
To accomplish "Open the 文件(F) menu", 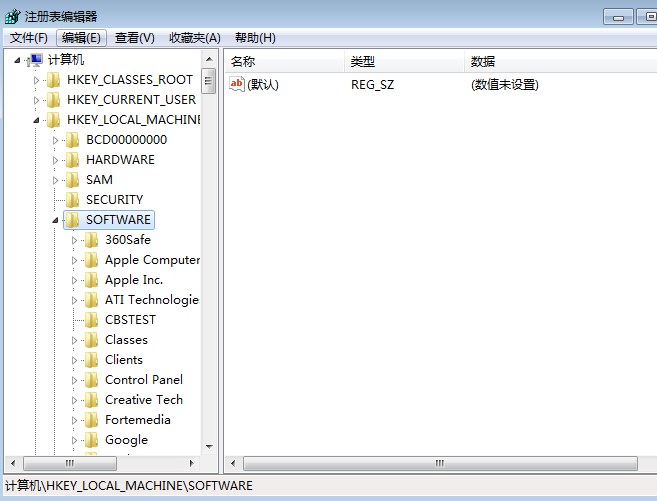I will point(28,38).
